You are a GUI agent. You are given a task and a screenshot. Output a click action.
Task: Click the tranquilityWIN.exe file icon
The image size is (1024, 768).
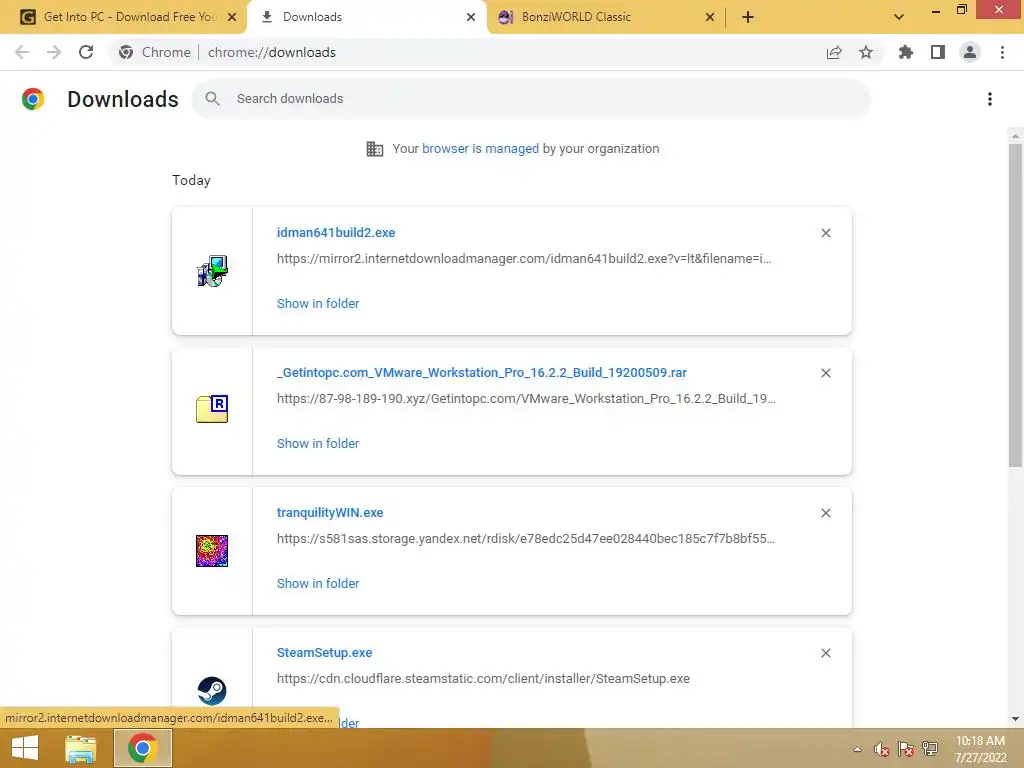[x=212, y=551]
